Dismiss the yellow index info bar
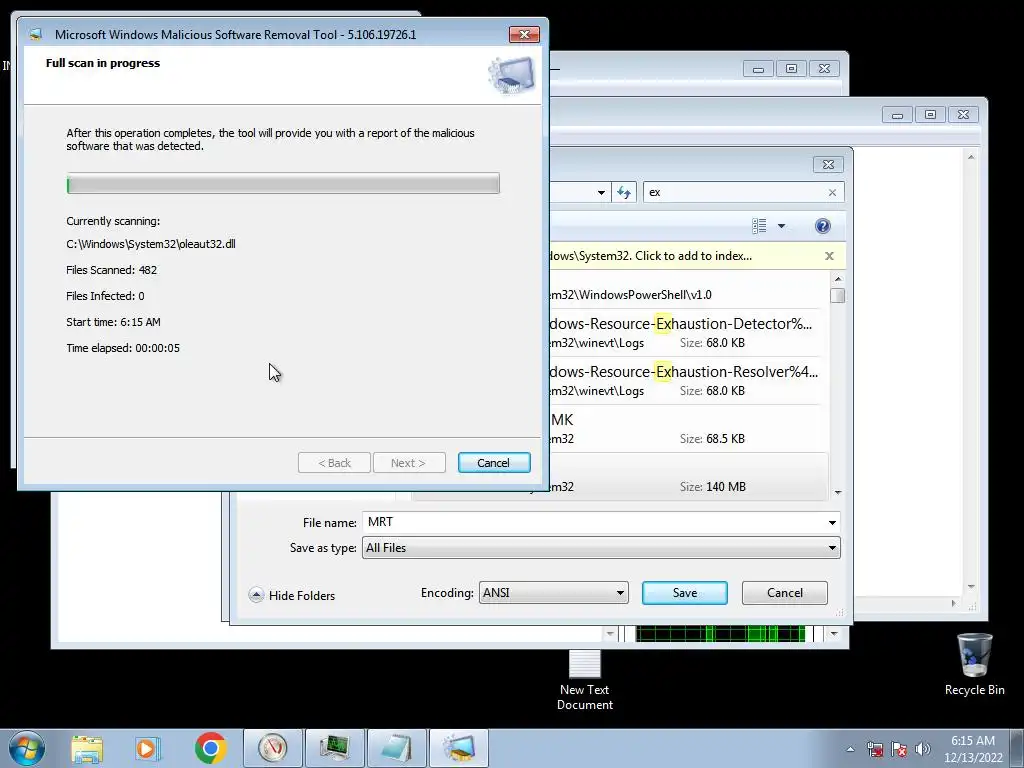This screenshot has height=768, width=1024. coord(829,256)
